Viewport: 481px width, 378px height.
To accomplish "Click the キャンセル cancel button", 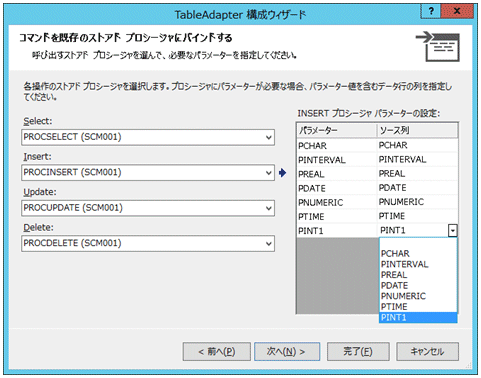I will pos(427,351).
